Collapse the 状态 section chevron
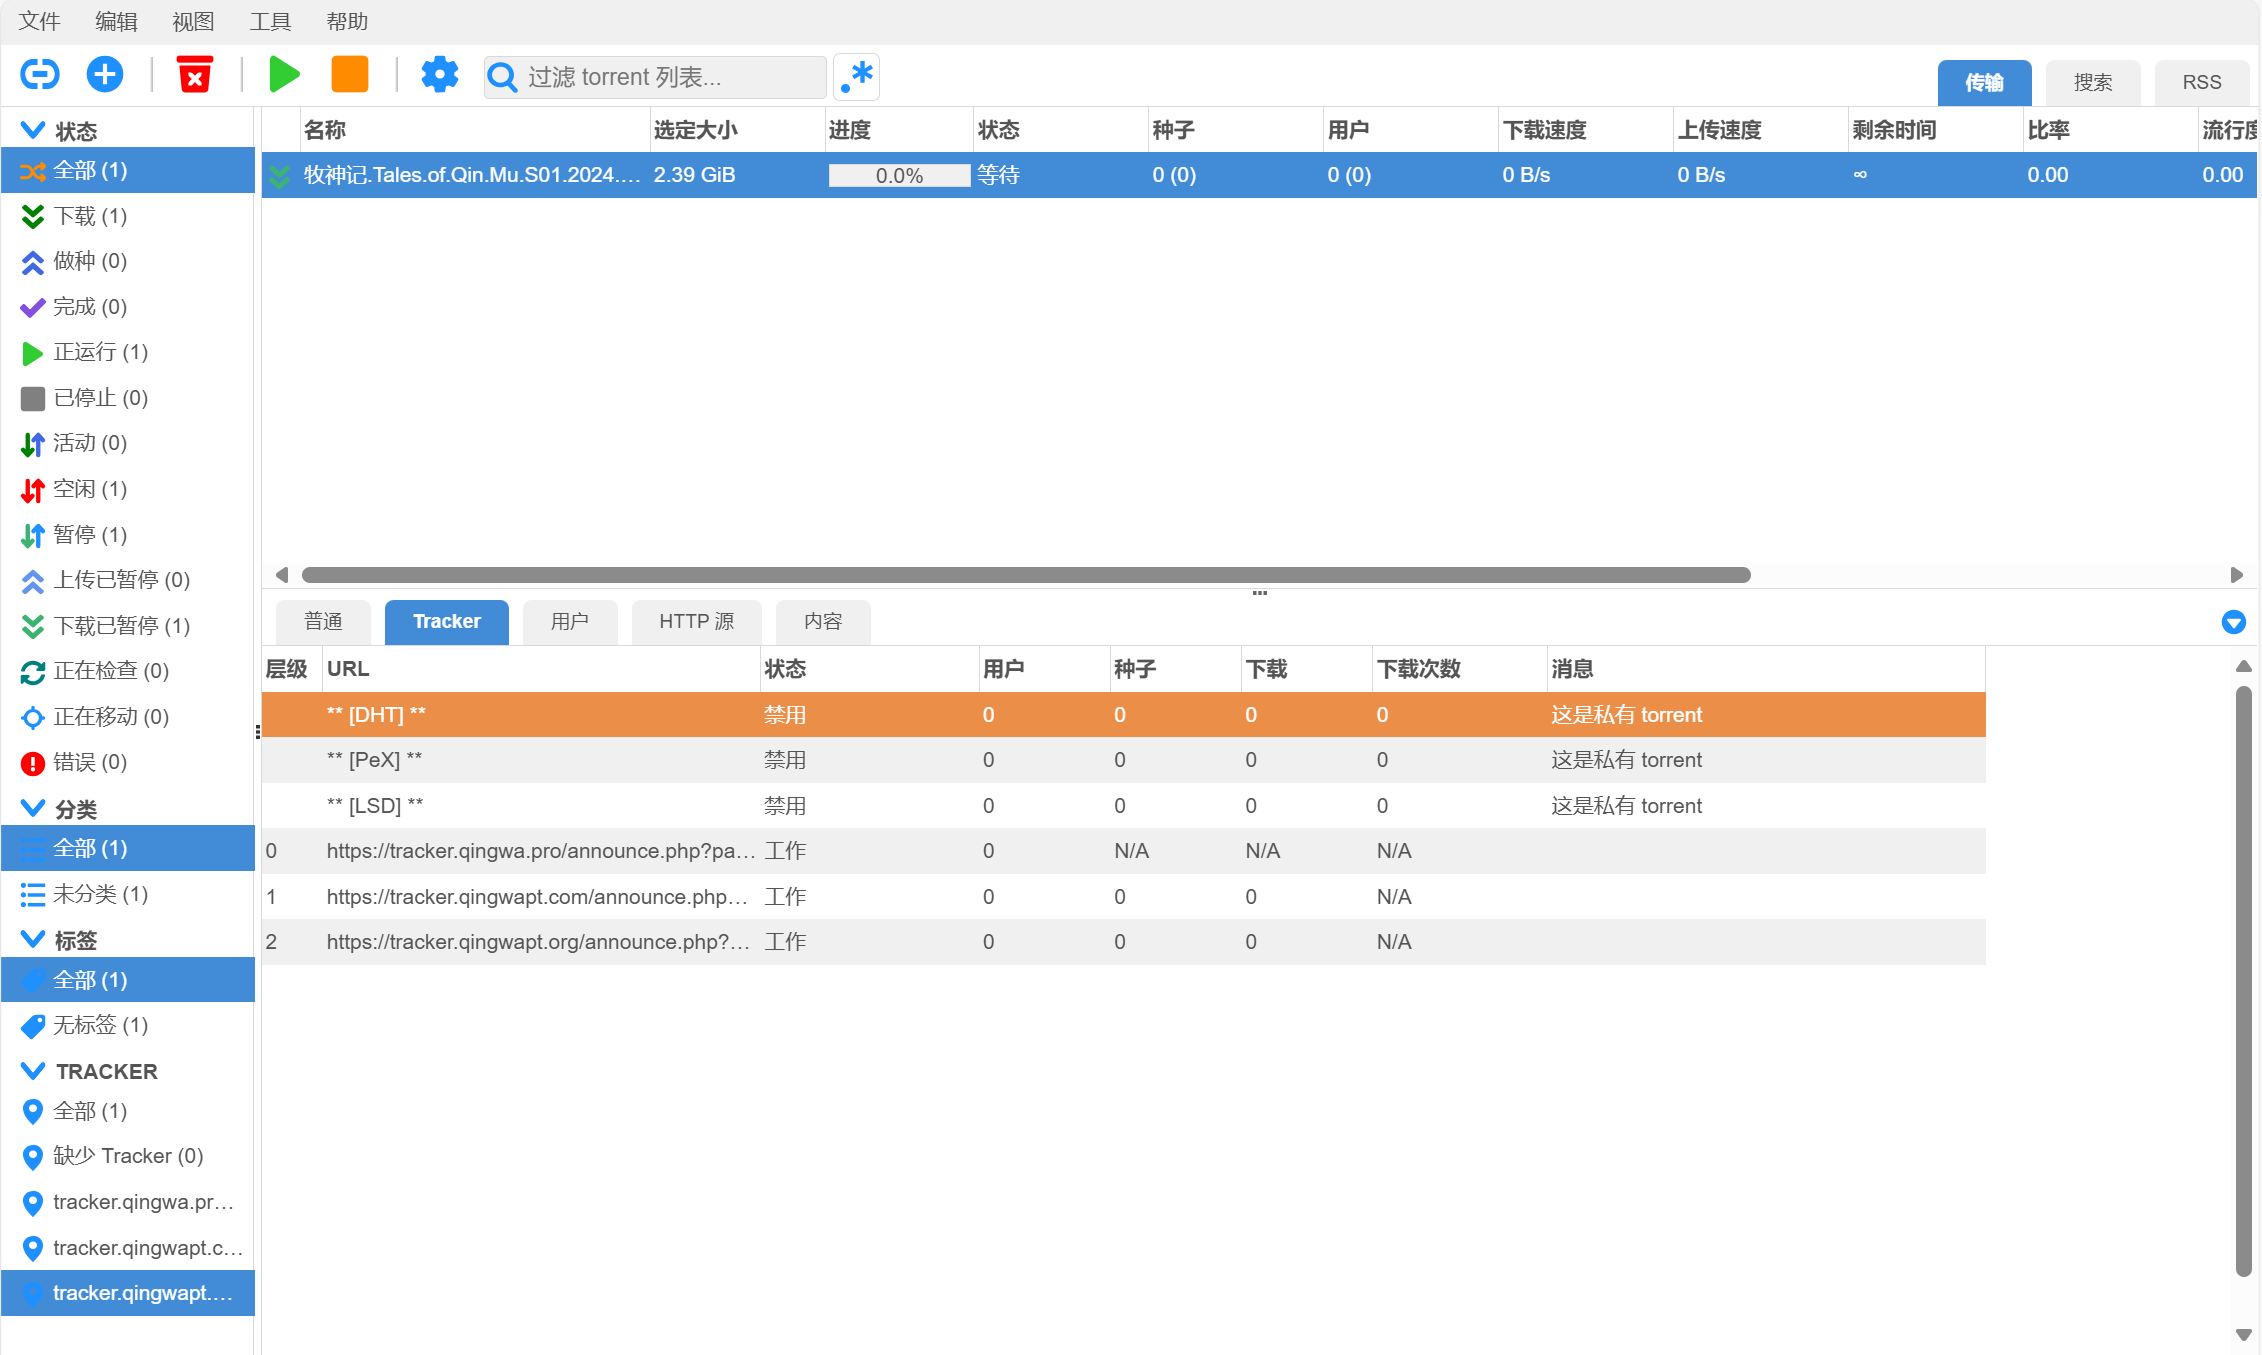 [x=33, y=130]
